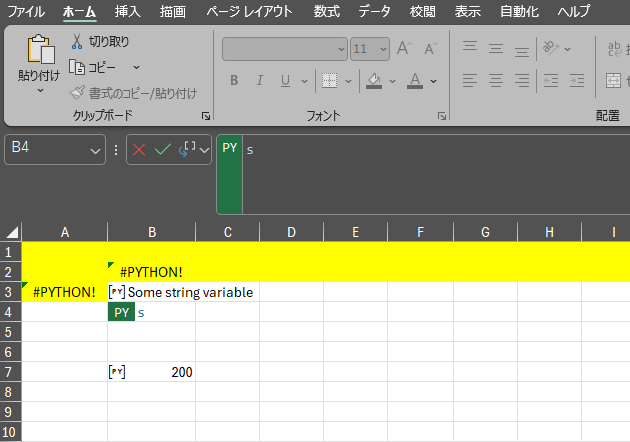Switch to 数式 tab

pos(327,11)
